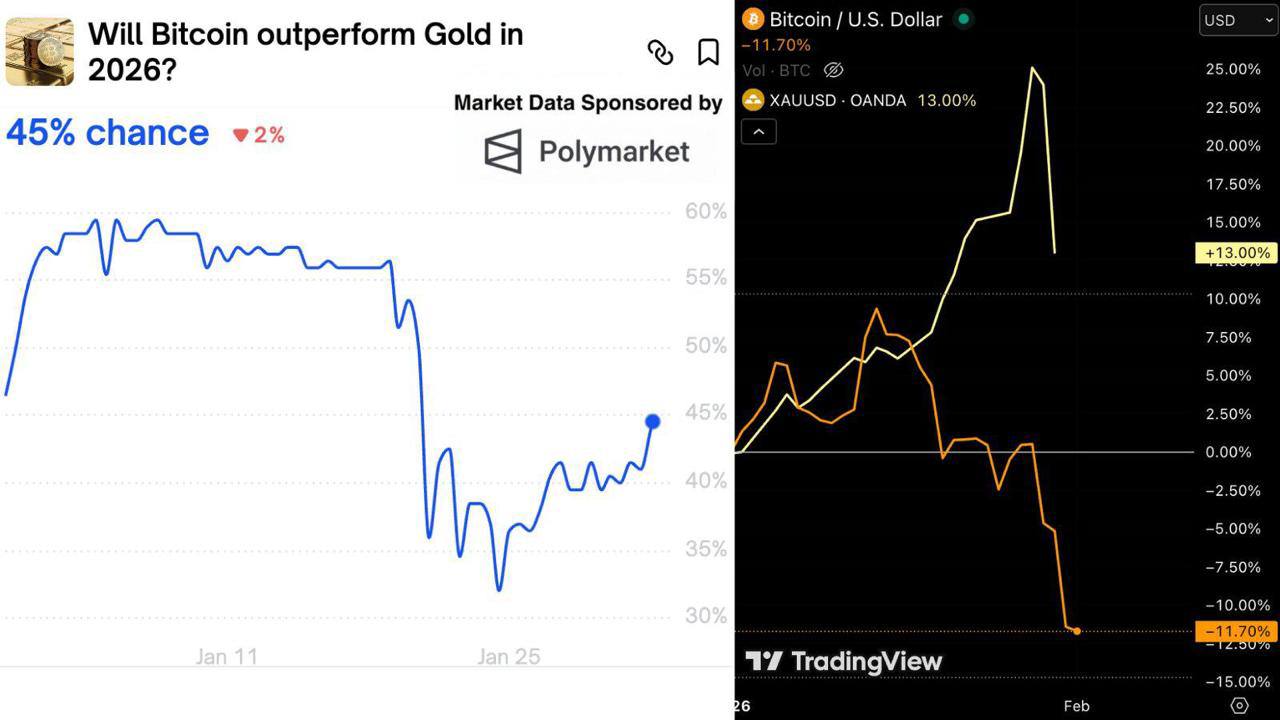Bookmark the Bitcoin vs Gold market
Screen dimensions: 1280x720
point(708,52)
